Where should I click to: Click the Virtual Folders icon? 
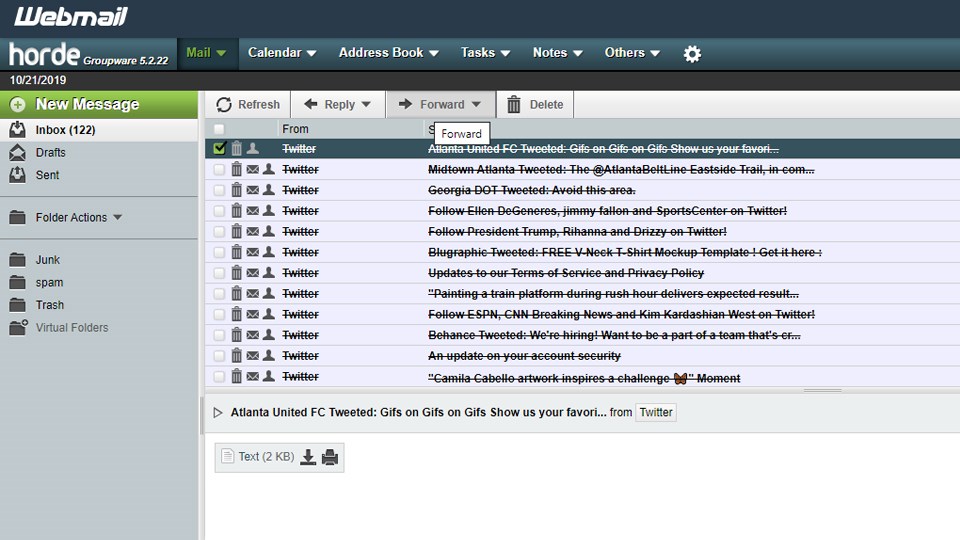click(x=17, y=327)
